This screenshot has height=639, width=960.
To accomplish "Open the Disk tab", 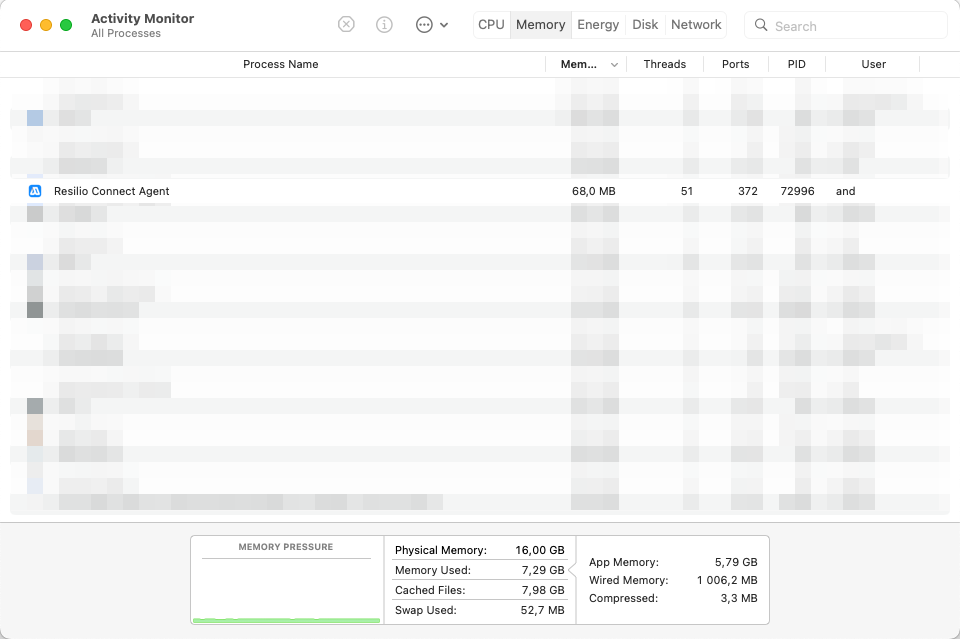I will pos(645,24).
